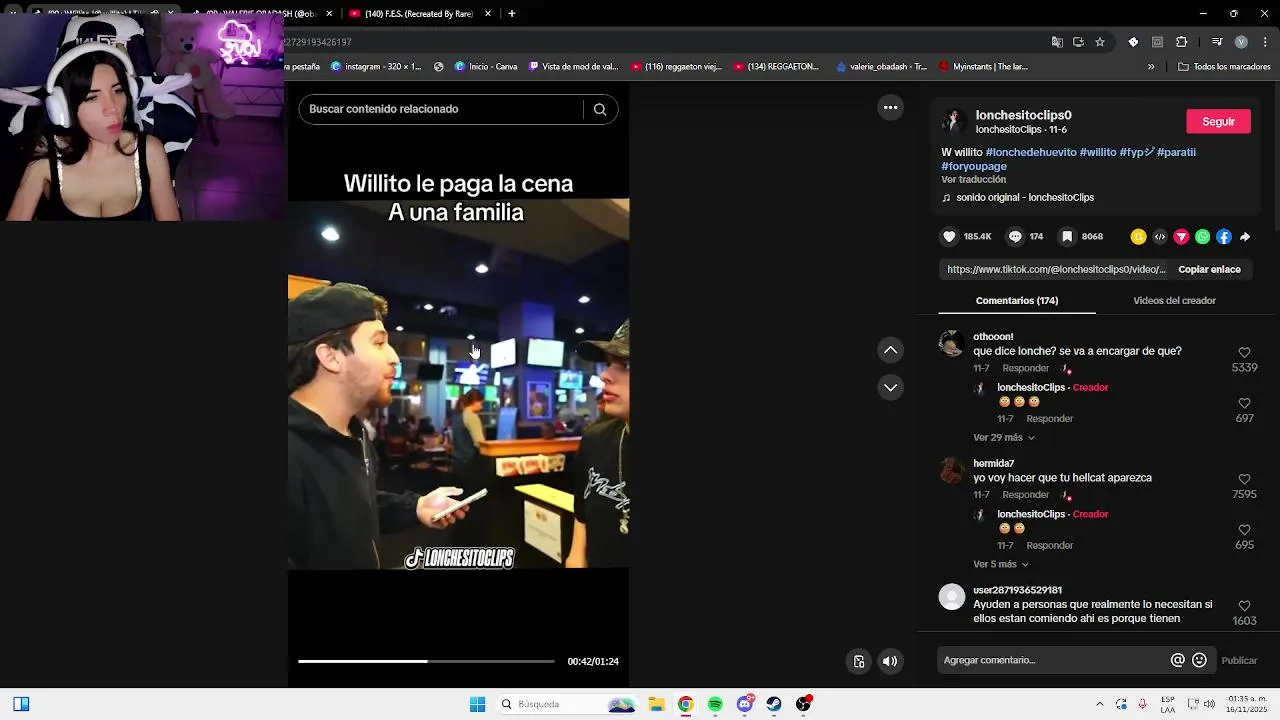
Task: Open Spotify from taskbar
Action: pos(715,704)
